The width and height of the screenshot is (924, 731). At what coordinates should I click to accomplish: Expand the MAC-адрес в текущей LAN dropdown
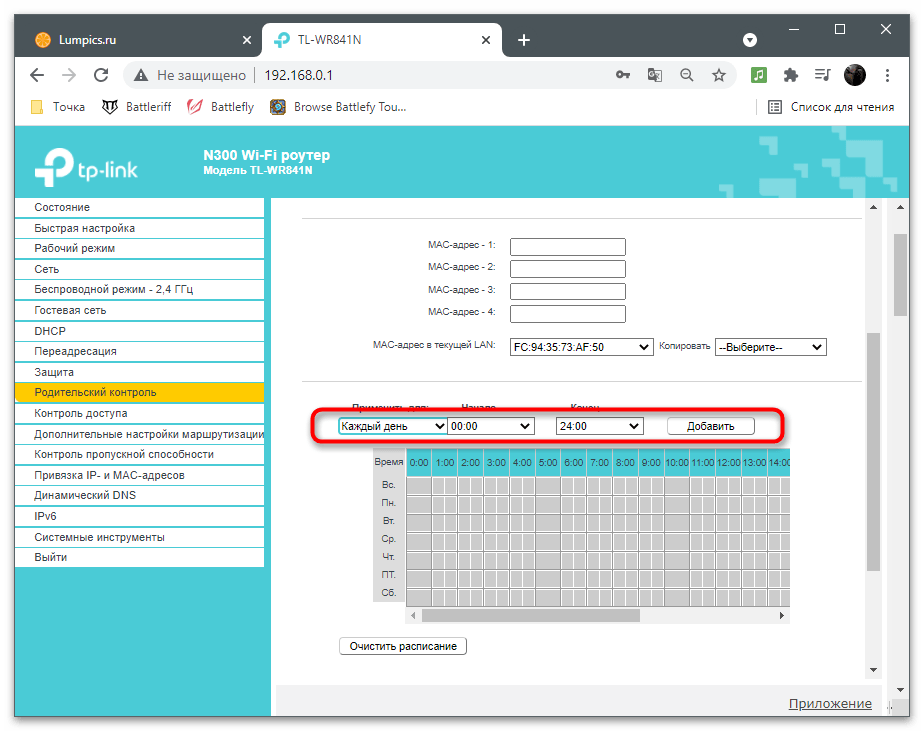(581, 347)
